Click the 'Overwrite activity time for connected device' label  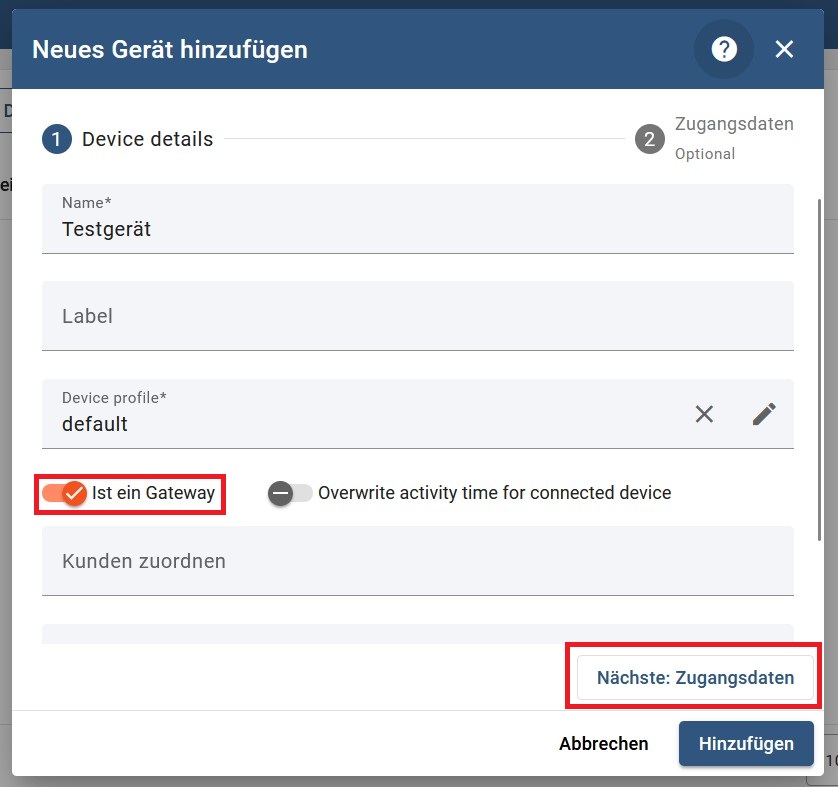tap(494, 493)
